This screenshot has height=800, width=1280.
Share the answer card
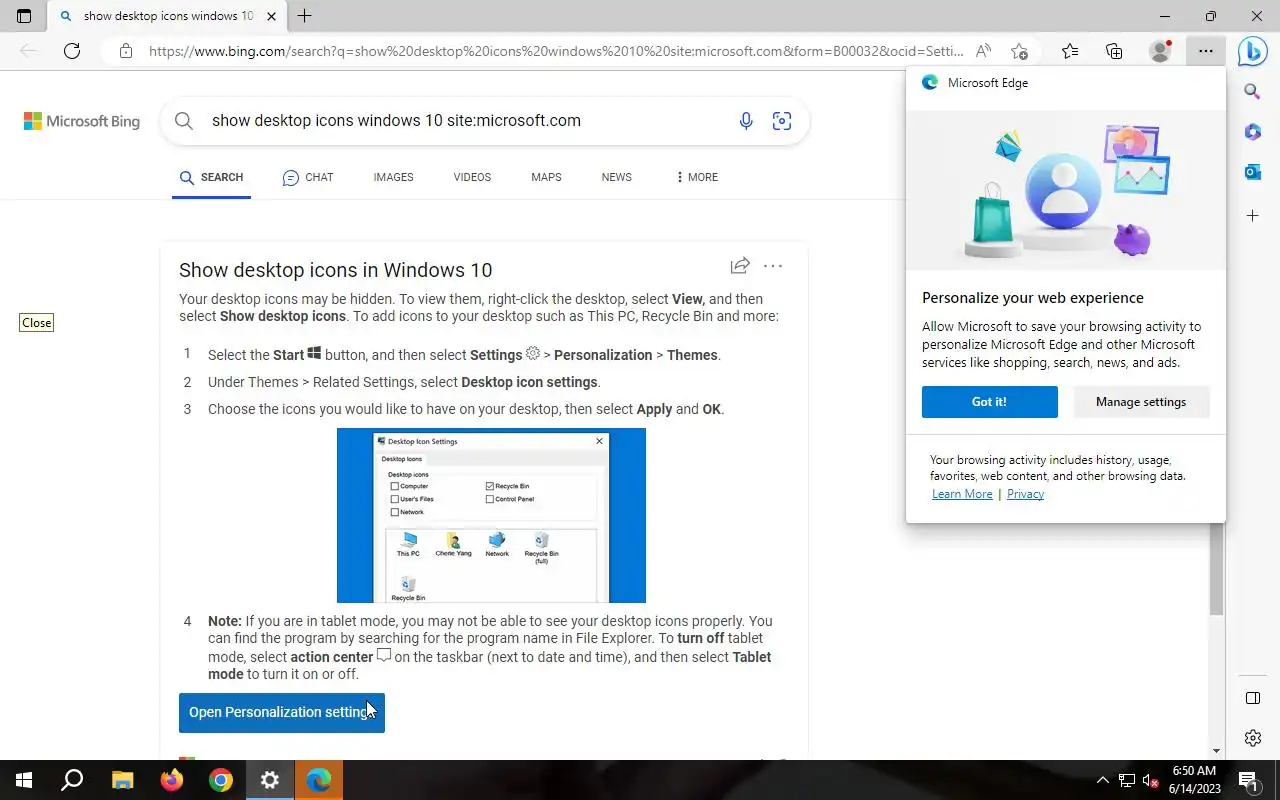[x=740, y=266]
